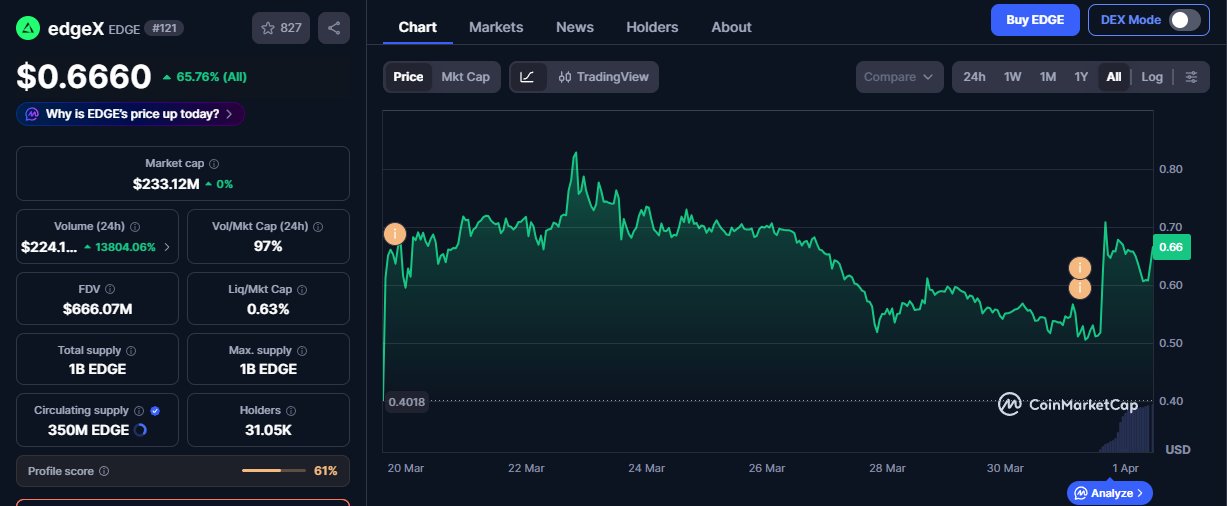Click the Market cap info icon

tap(214, 163)
